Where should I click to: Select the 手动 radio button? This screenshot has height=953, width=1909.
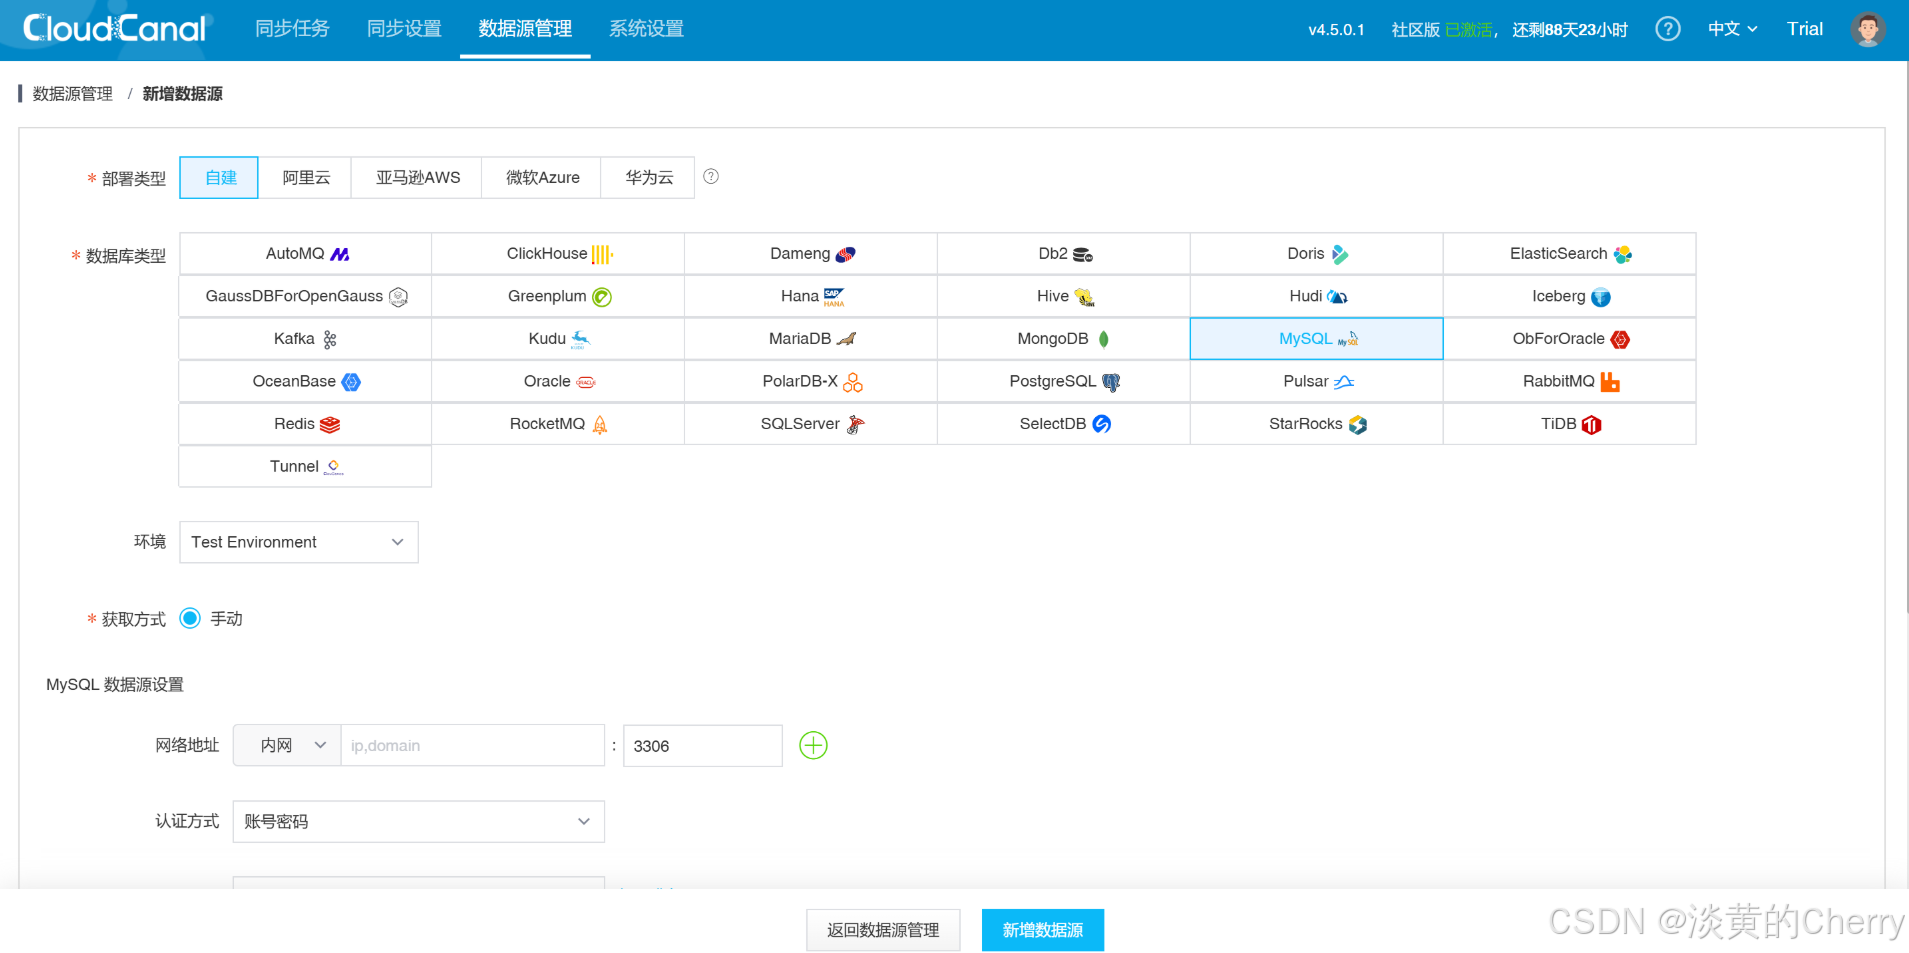190,619
